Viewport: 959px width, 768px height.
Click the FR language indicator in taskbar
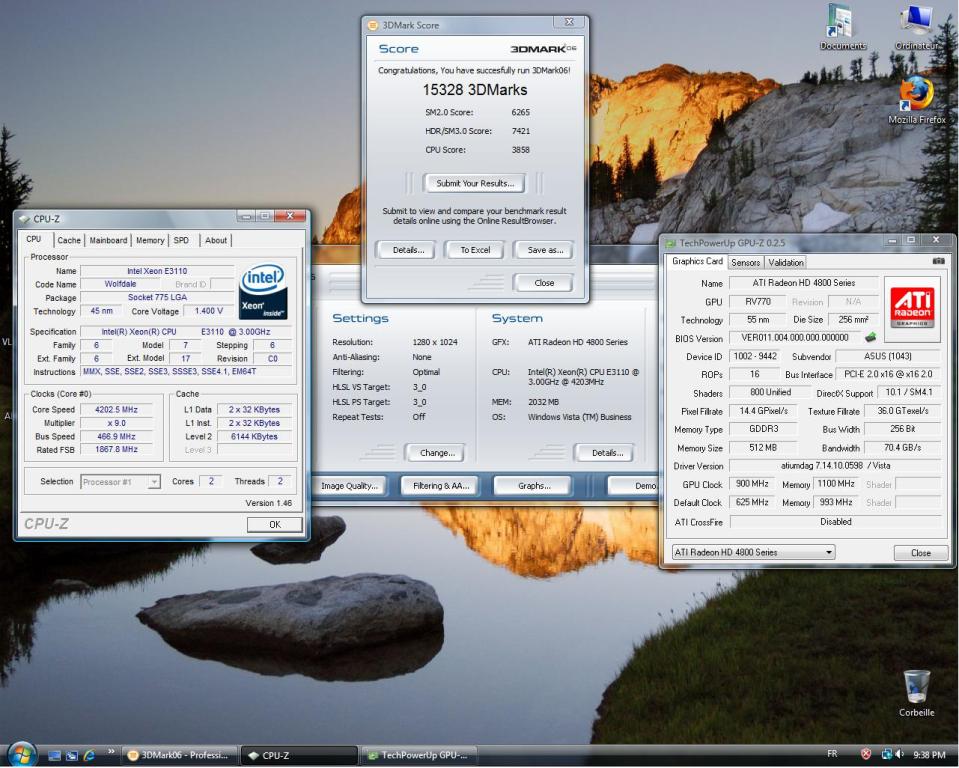pos(832,754)
